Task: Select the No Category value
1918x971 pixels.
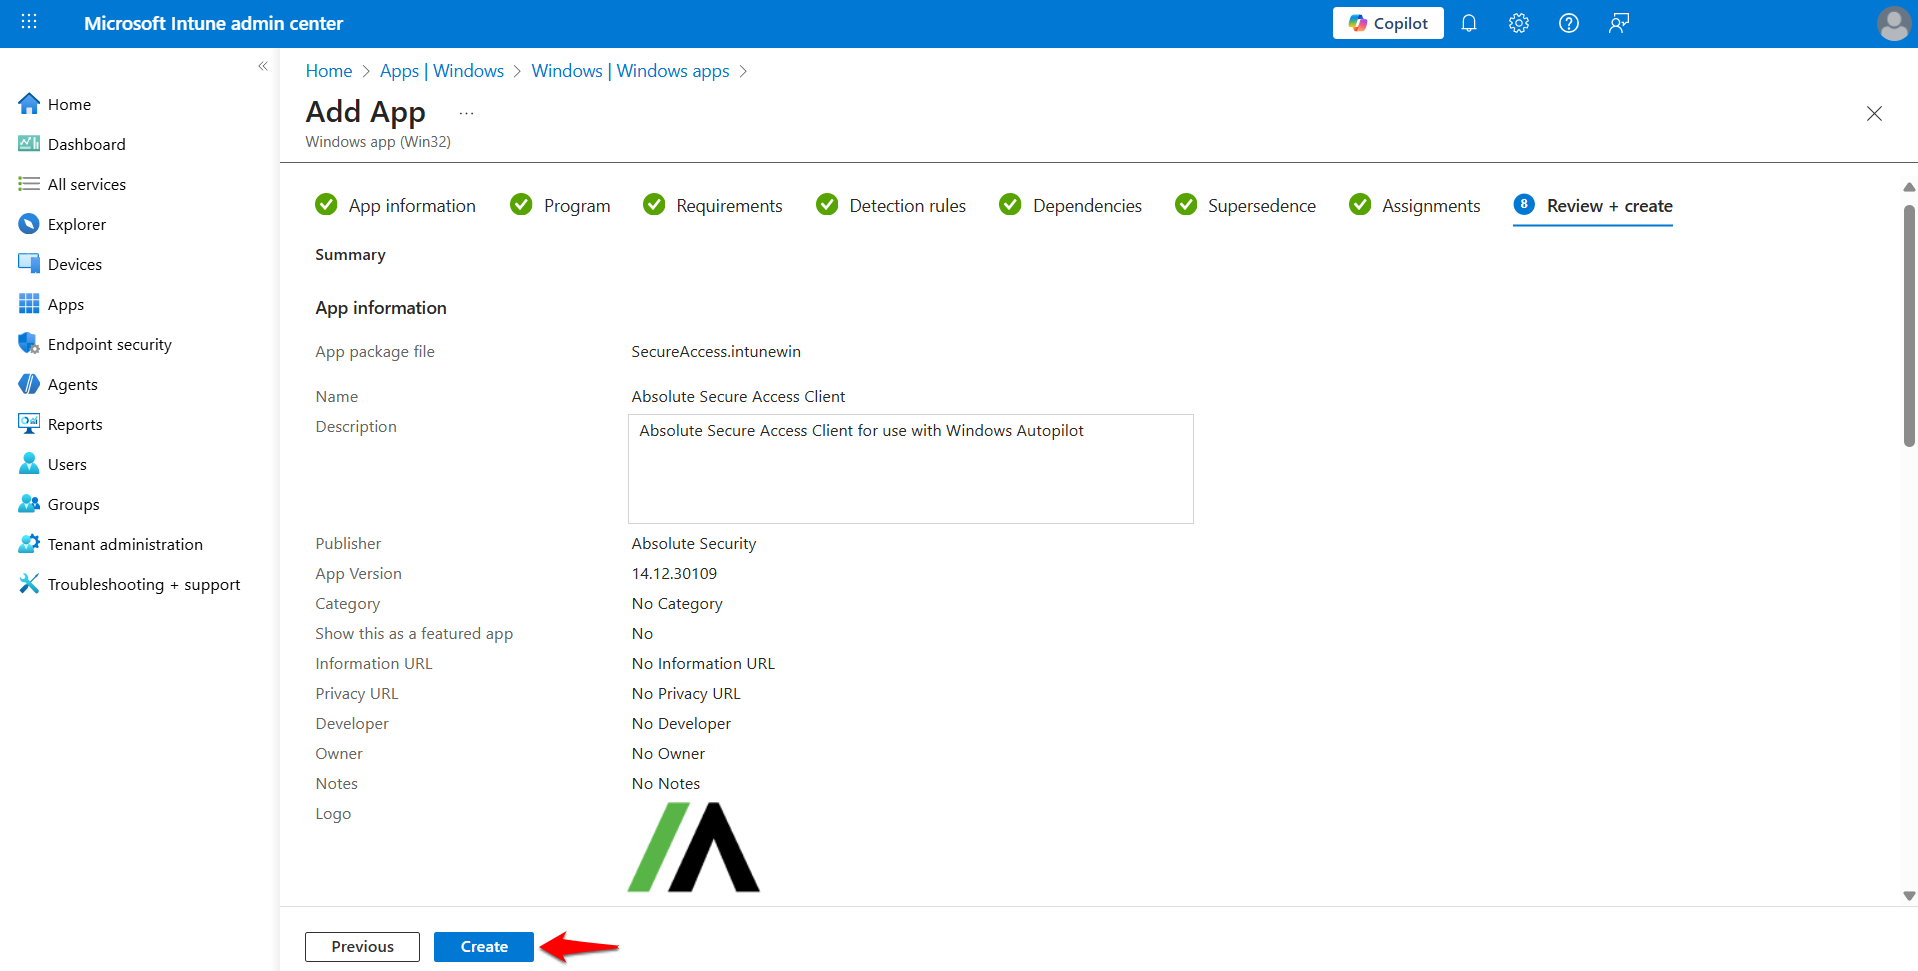Action: tap(677, 603)
